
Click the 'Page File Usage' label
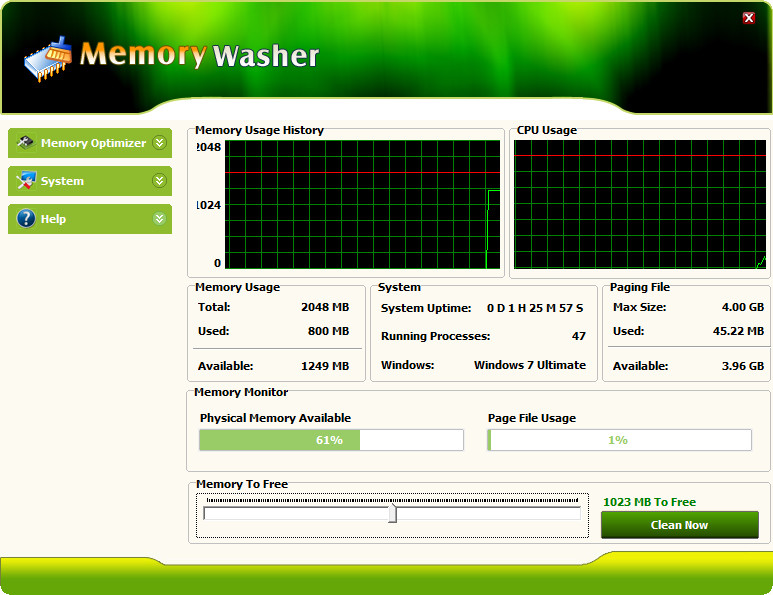[x=532, y=418]
